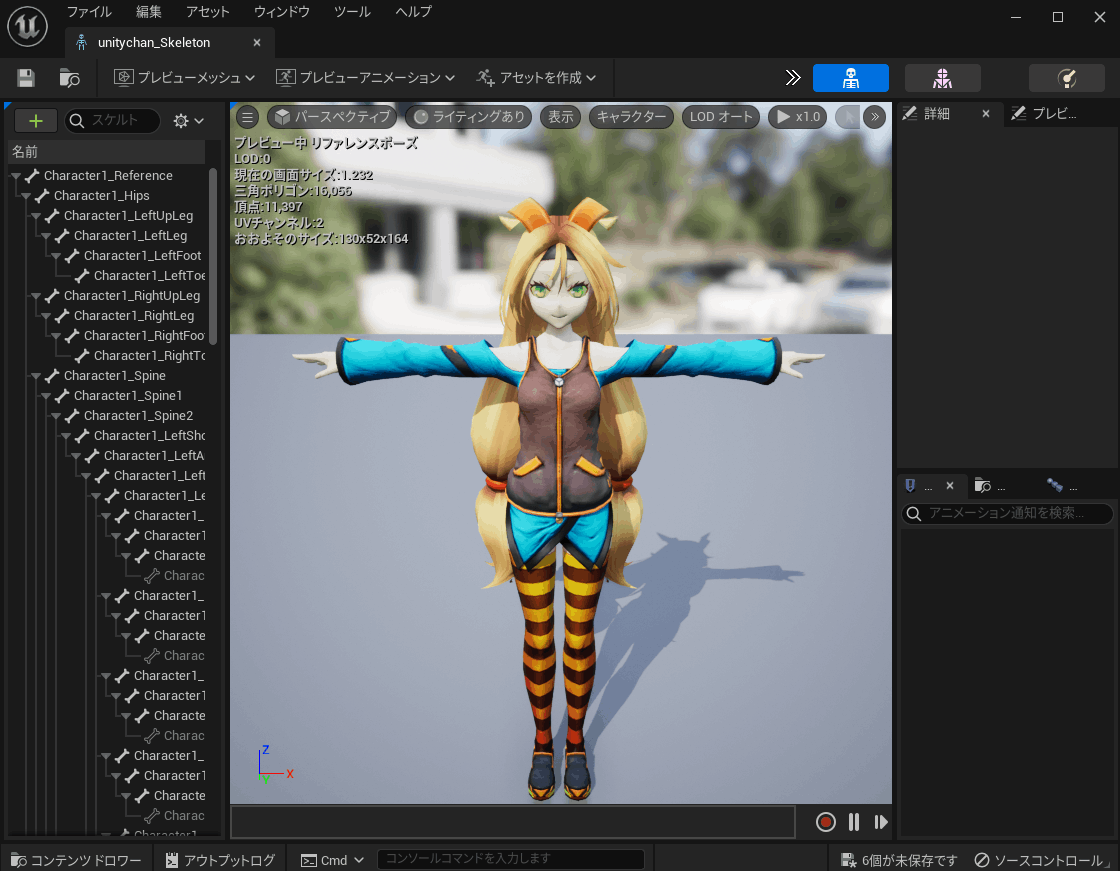
Task: Collapse the Character1_Reference tree node
Action: [x=15, y=176]
